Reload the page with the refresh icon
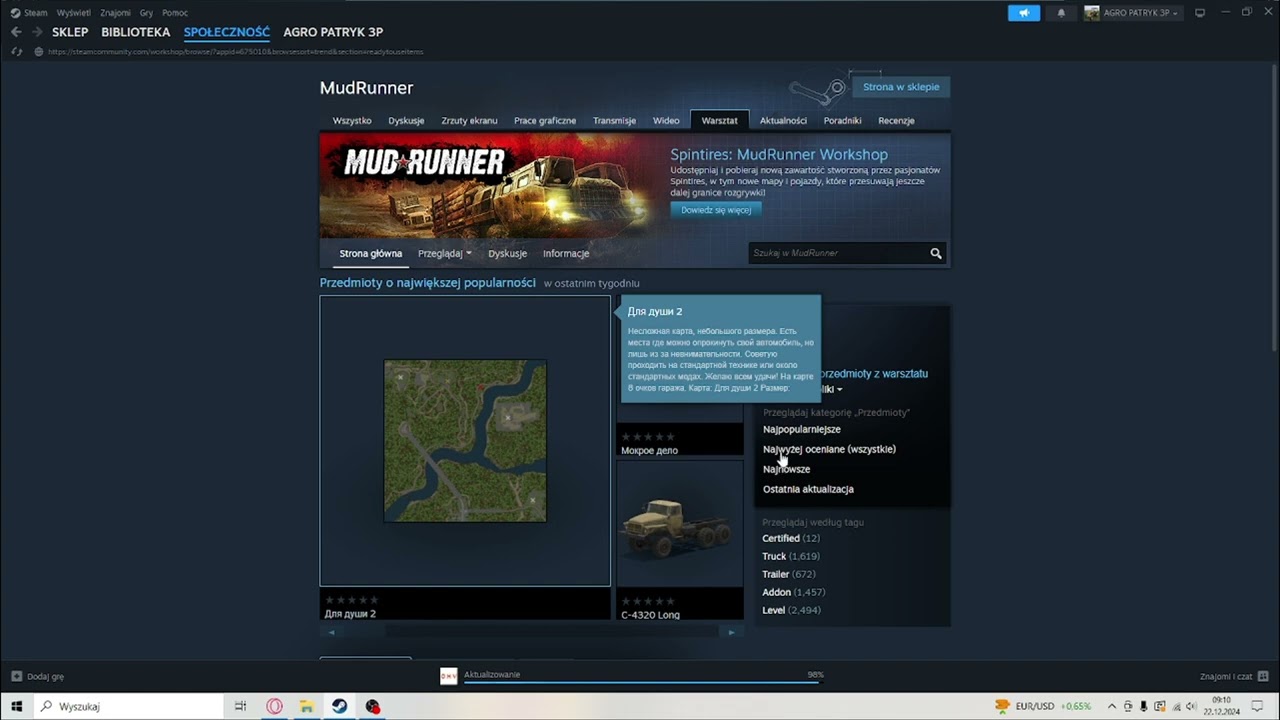Image resolution: width=1280 pixels, height=720 pixels. coord(16,51)
